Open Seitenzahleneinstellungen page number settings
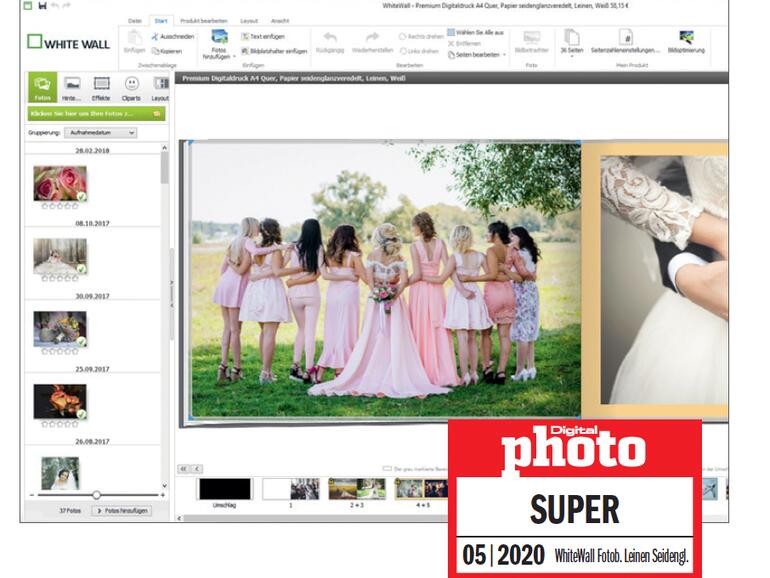 click(x=625, y=42)
